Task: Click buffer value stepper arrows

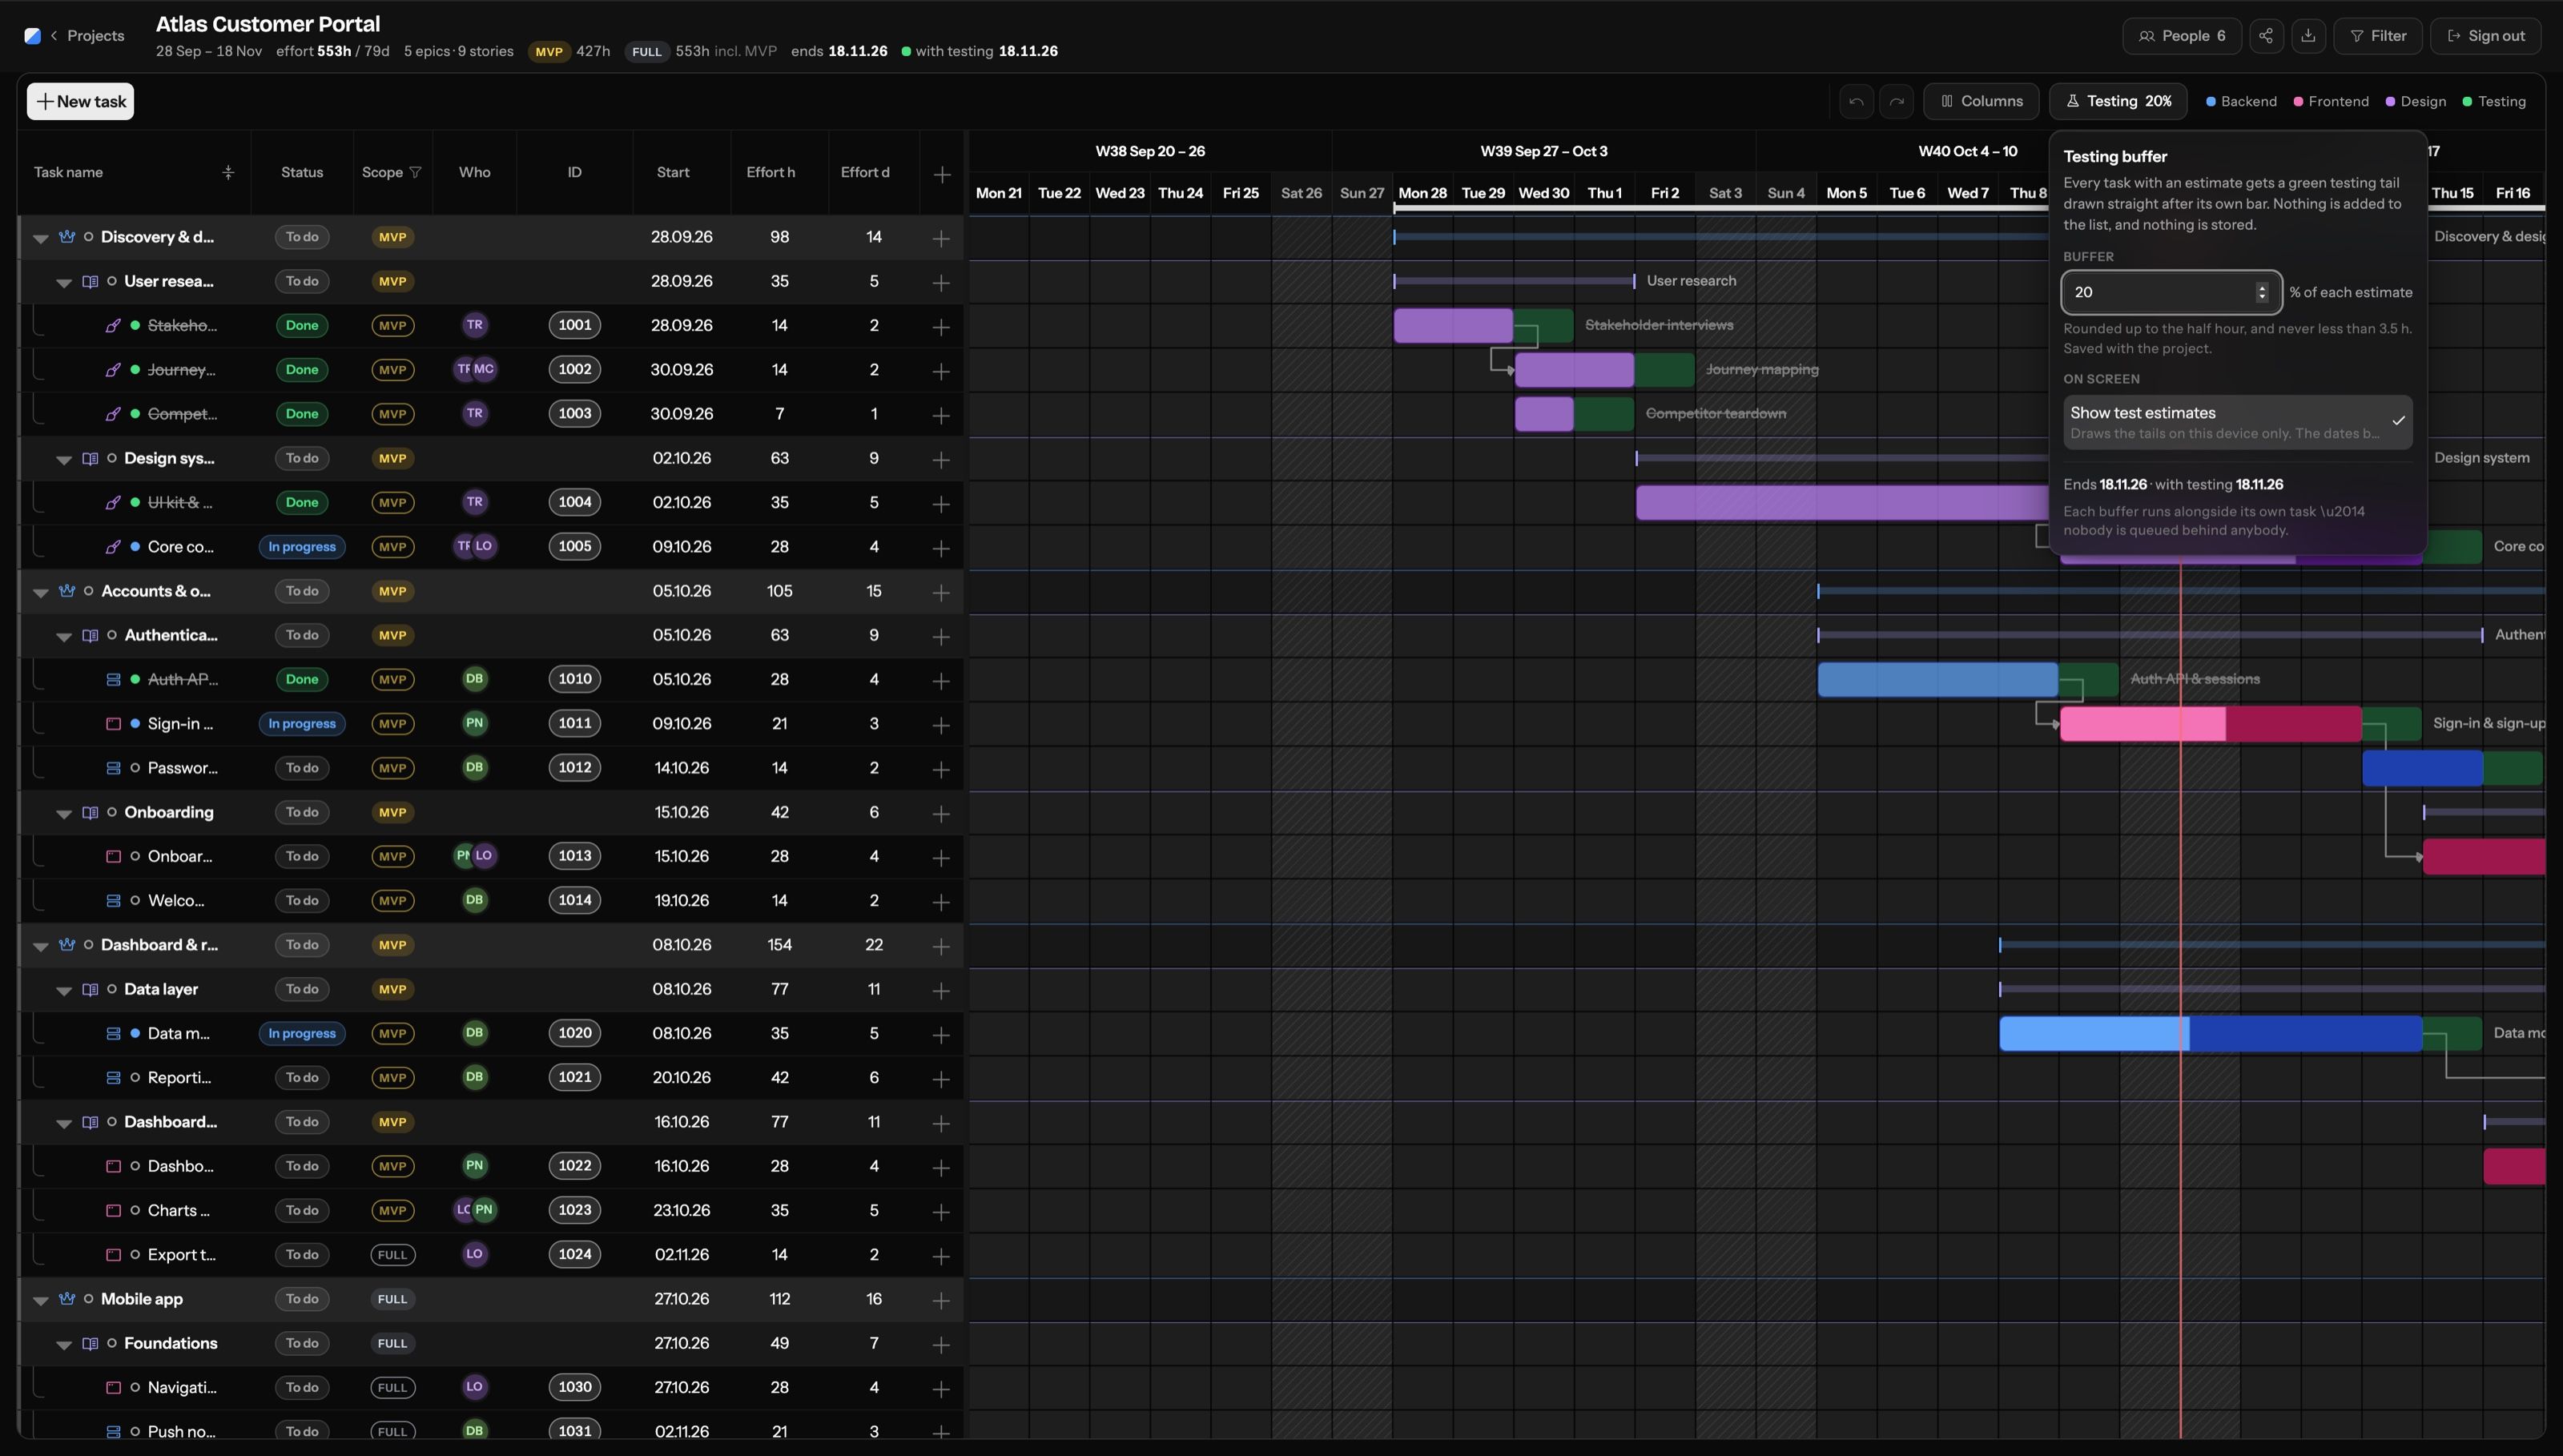Action: 2262,292
